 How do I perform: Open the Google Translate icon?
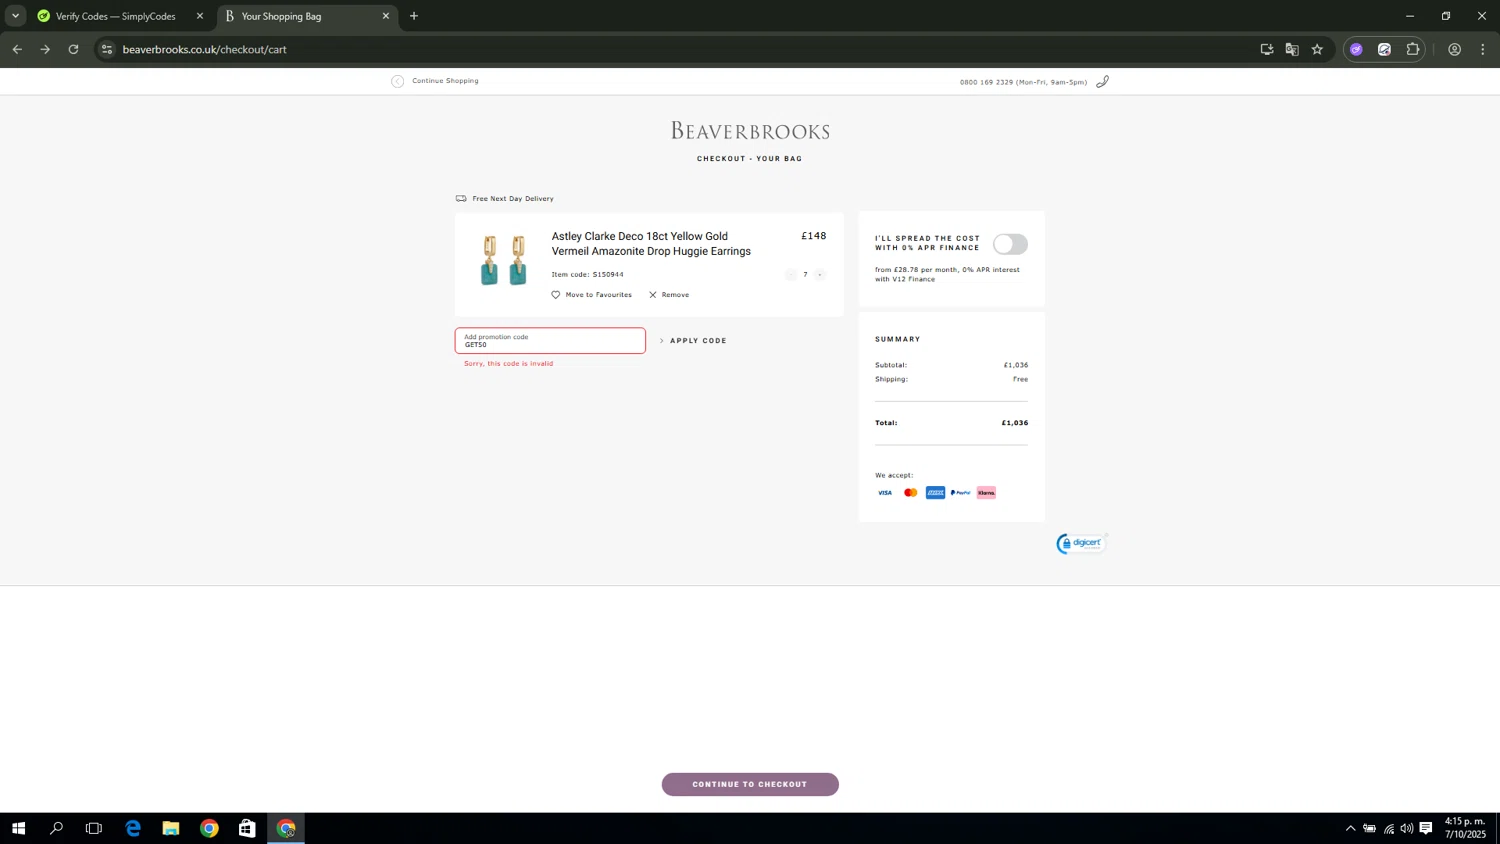pyautogui.click(x=1292, y=49)
